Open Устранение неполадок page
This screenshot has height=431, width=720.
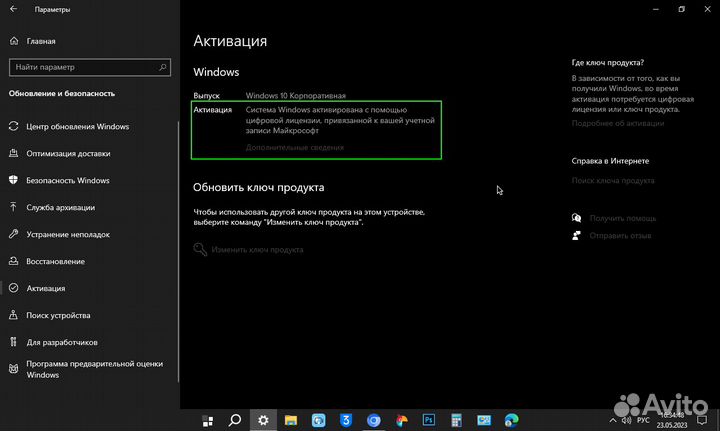tap(68, 235)
